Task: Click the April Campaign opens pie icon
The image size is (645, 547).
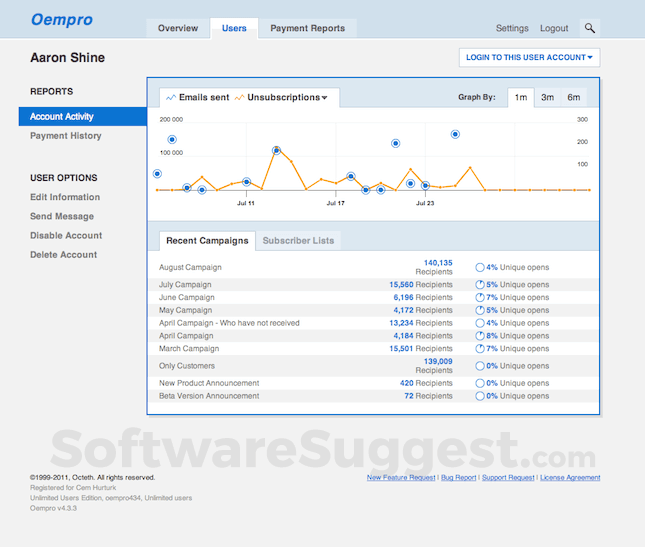Action: tap(480, 336)
